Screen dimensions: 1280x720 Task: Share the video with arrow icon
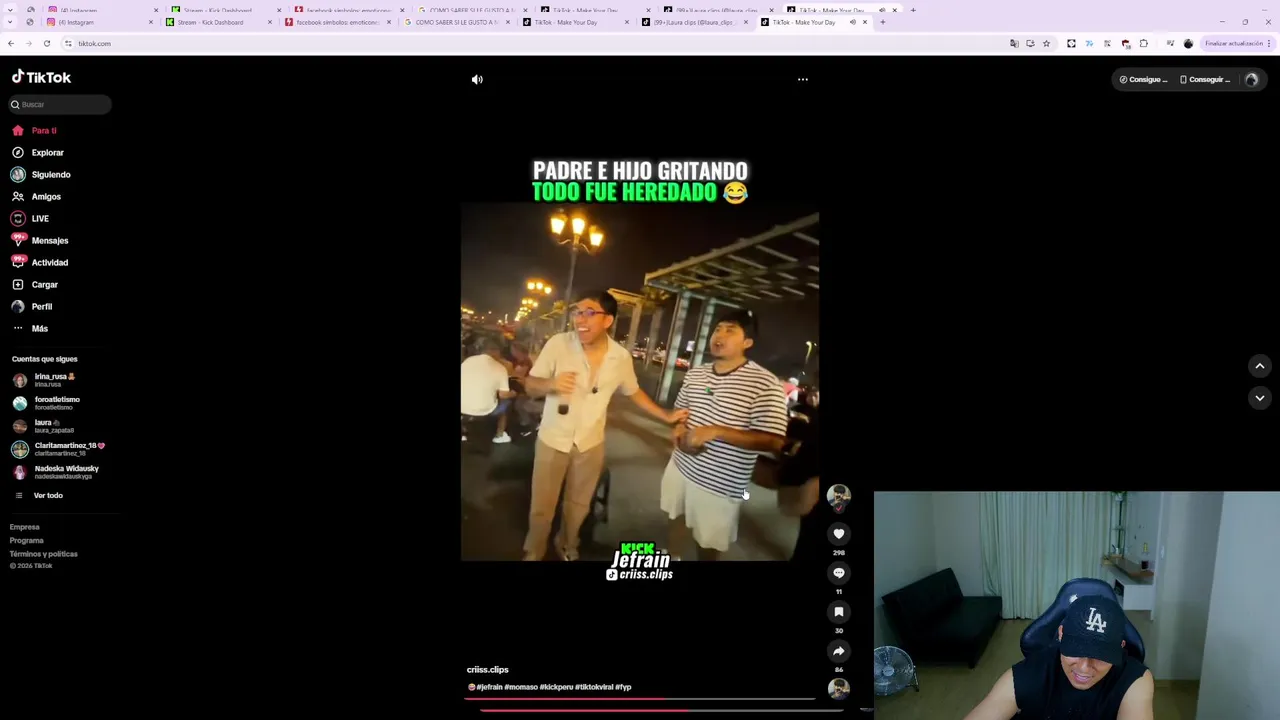(839, 651)
